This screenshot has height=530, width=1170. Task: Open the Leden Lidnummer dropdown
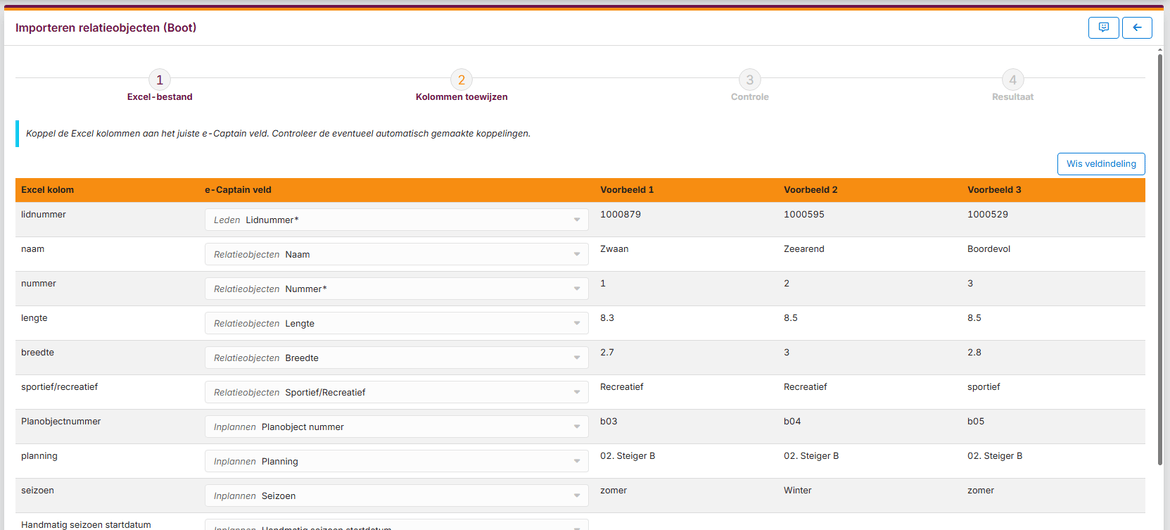tap(396, 220)
